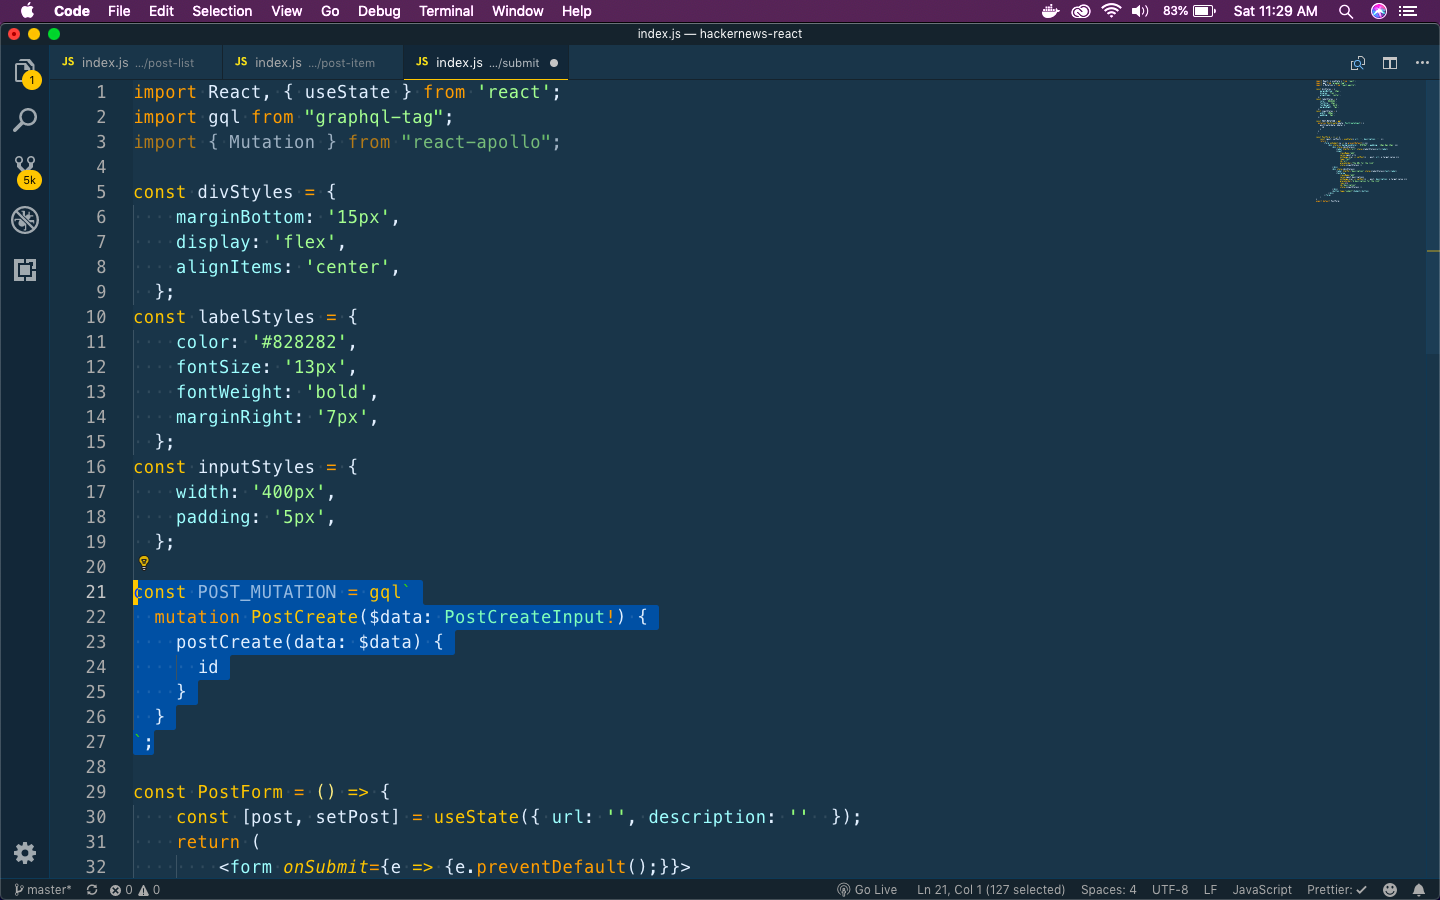Select the JavaScript language mode
Screen dimensions: 1440x900
point(1262,890)
